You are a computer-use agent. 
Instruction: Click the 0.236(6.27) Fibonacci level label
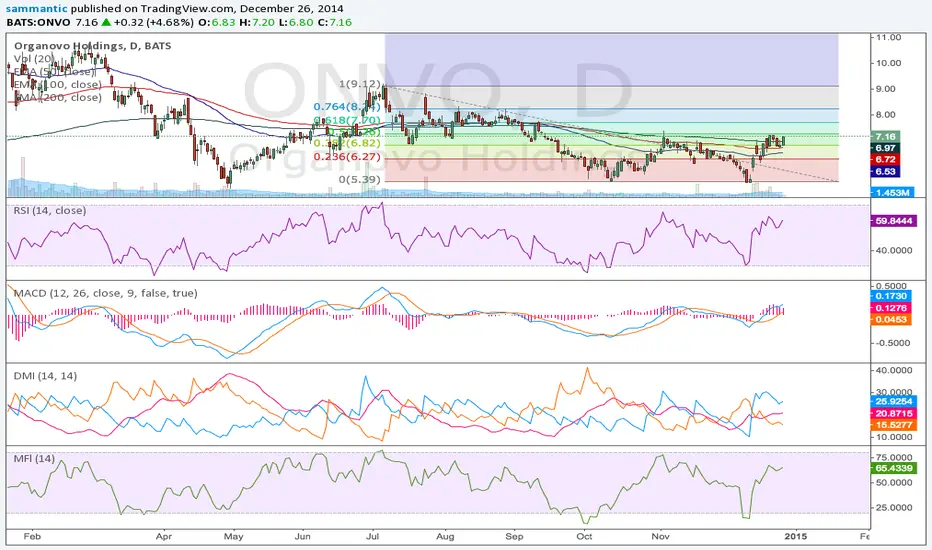[347, 156]
